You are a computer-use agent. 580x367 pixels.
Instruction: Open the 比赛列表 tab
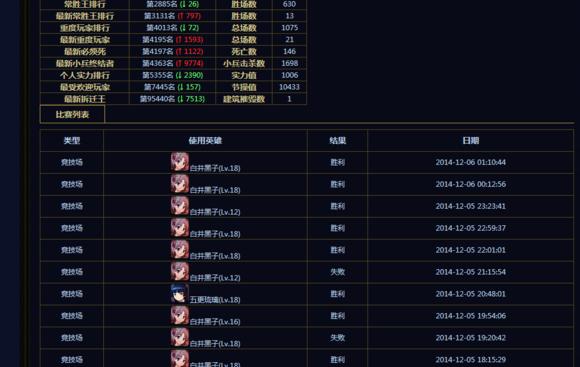coord(72,114)
